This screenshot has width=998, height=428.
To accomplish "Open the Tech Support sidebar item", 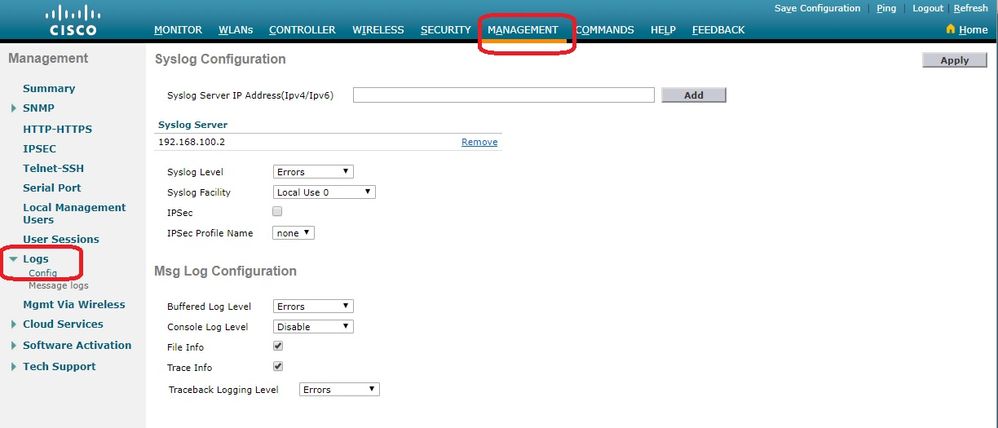I will (x=59, y=367).
